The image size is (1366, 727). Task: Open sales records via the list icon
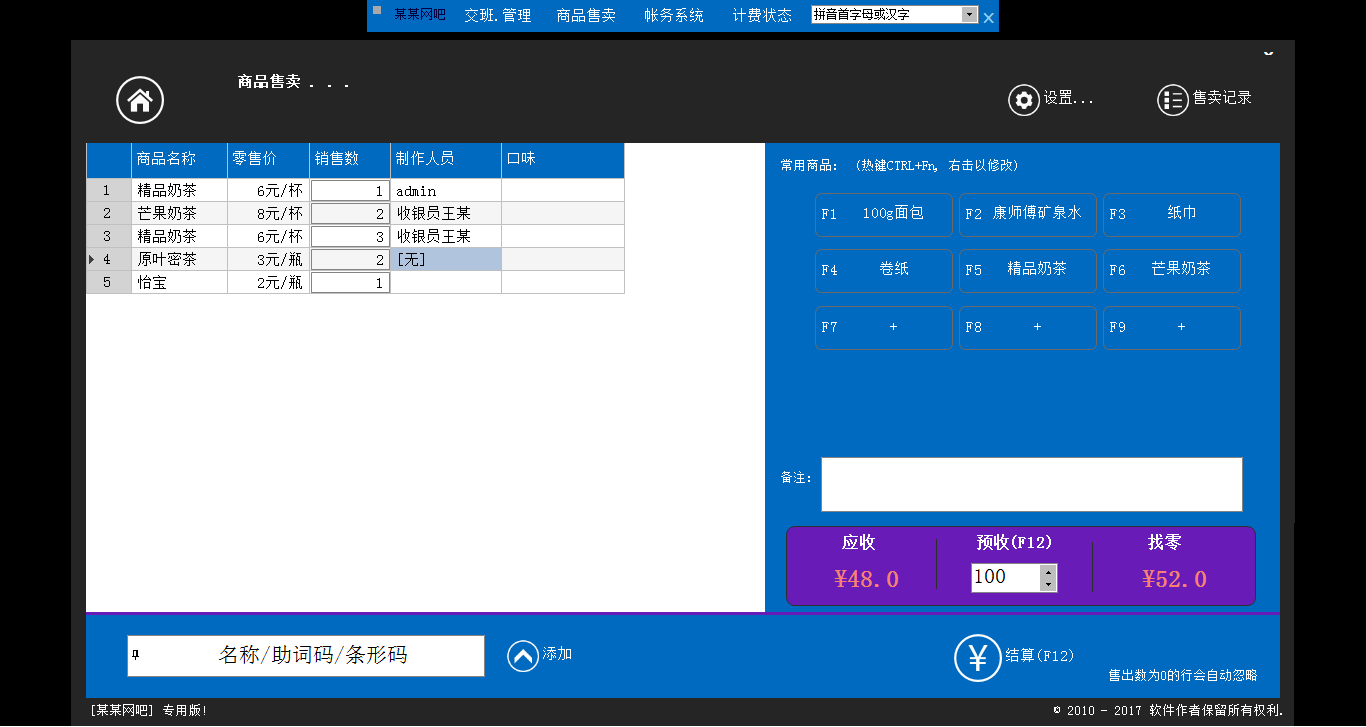coord(1173,100)
